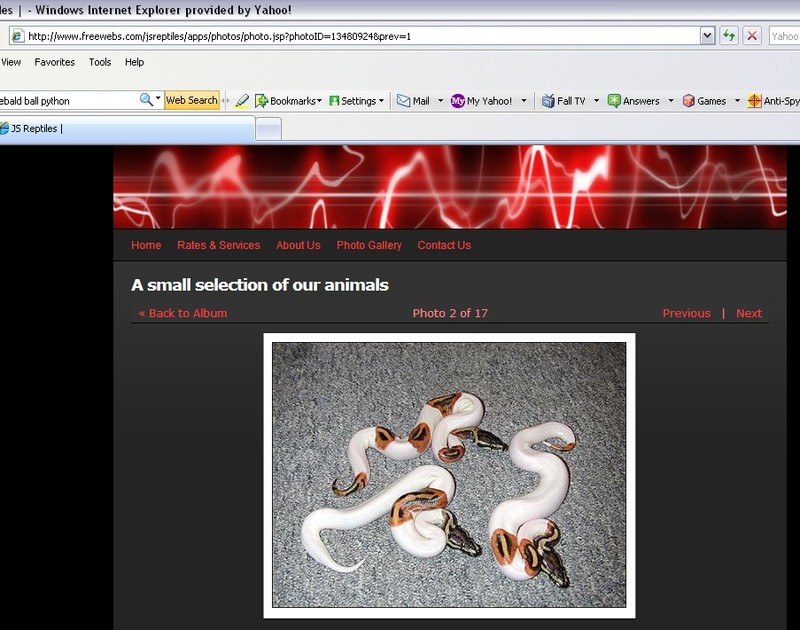Open the Help menu

134,62
